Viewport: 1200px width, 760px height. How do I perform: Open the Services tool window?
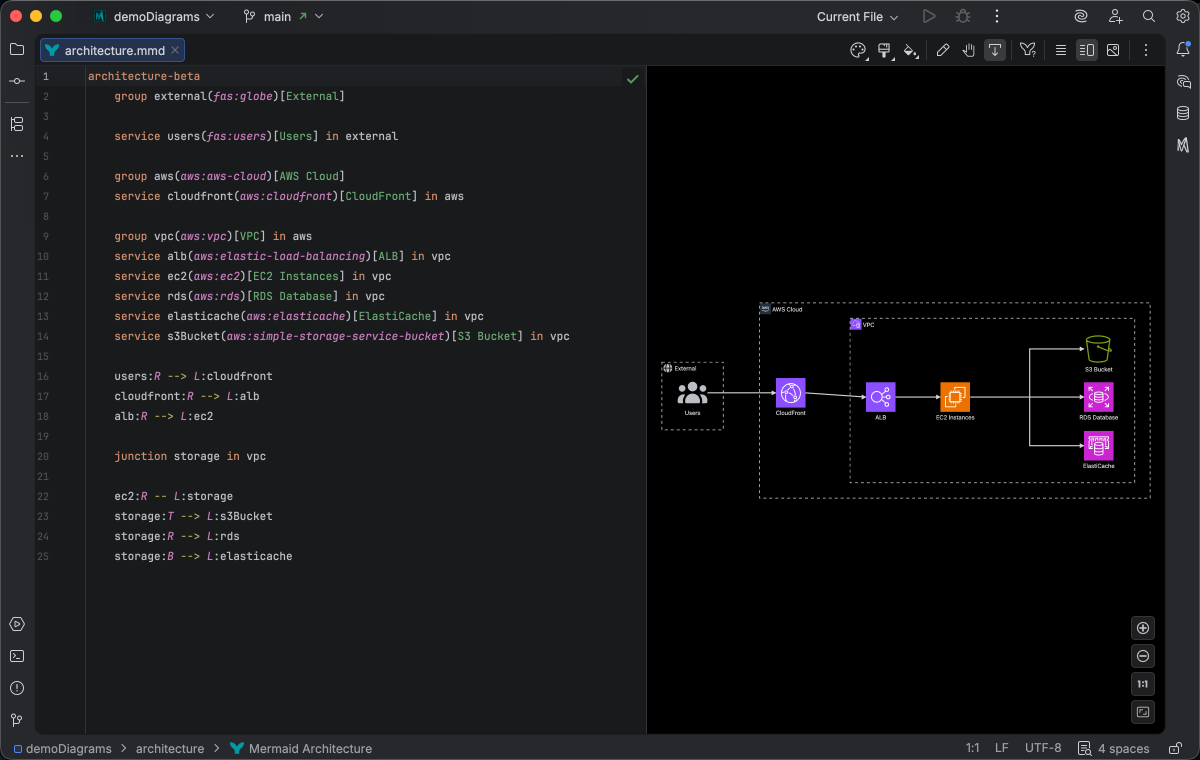click(x=17, y=624)
